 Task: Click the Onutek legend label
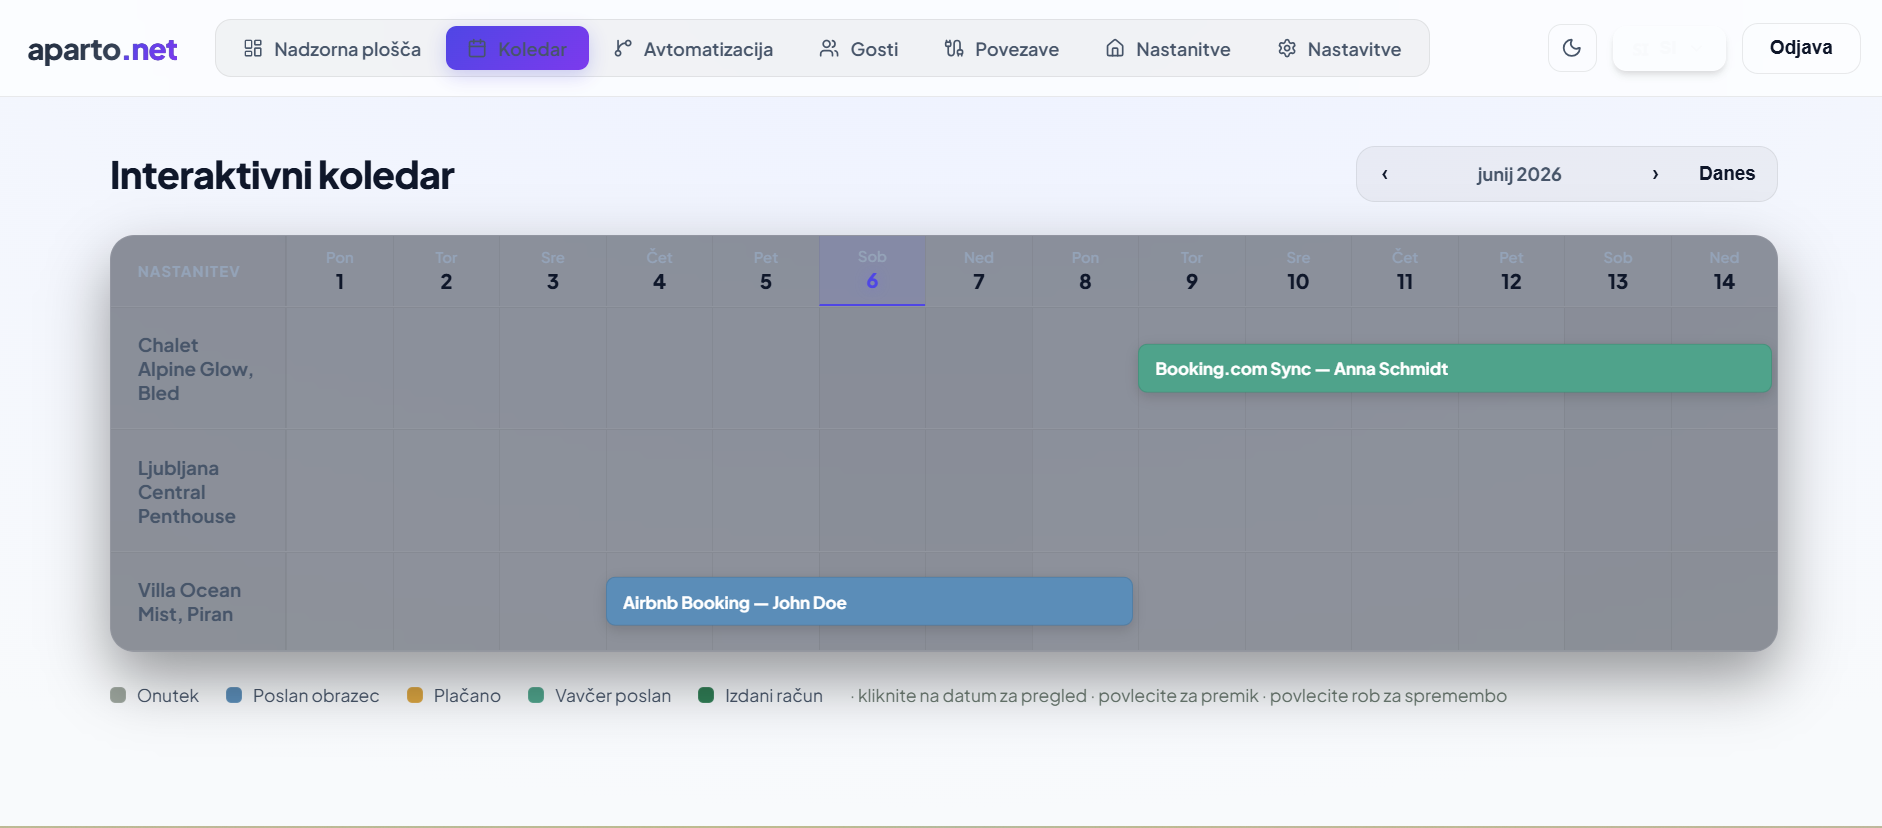coord(168,696)
